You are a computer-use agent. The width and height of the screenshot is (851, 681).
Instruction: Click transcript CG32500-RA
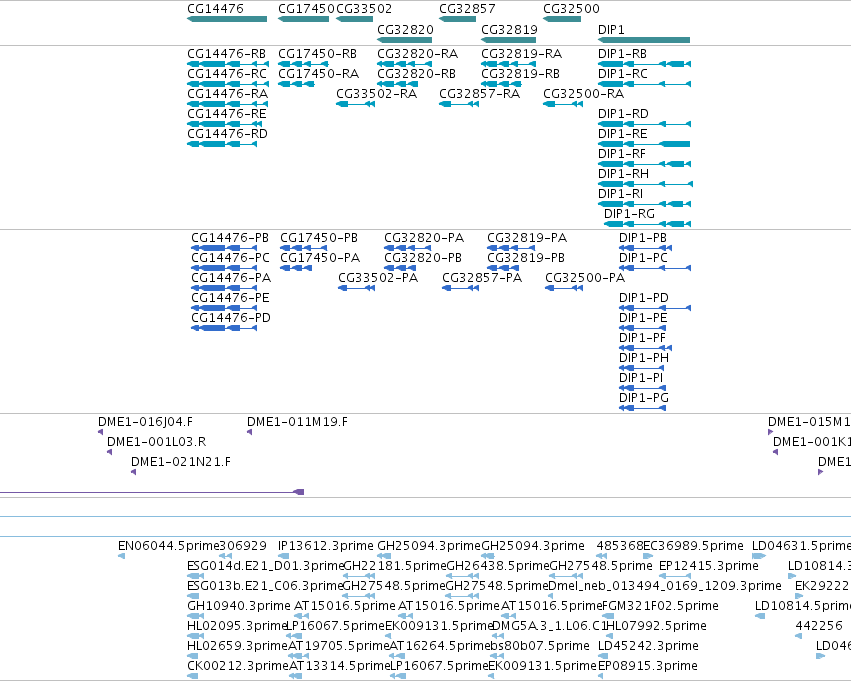[x=583, y=94]
